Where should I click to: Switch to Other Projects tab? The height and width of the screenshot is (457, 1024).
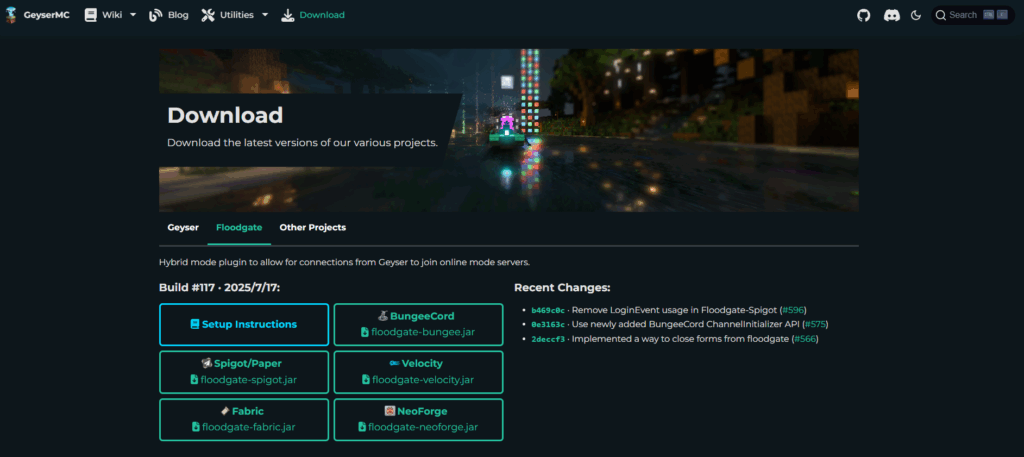click(313, 227)
